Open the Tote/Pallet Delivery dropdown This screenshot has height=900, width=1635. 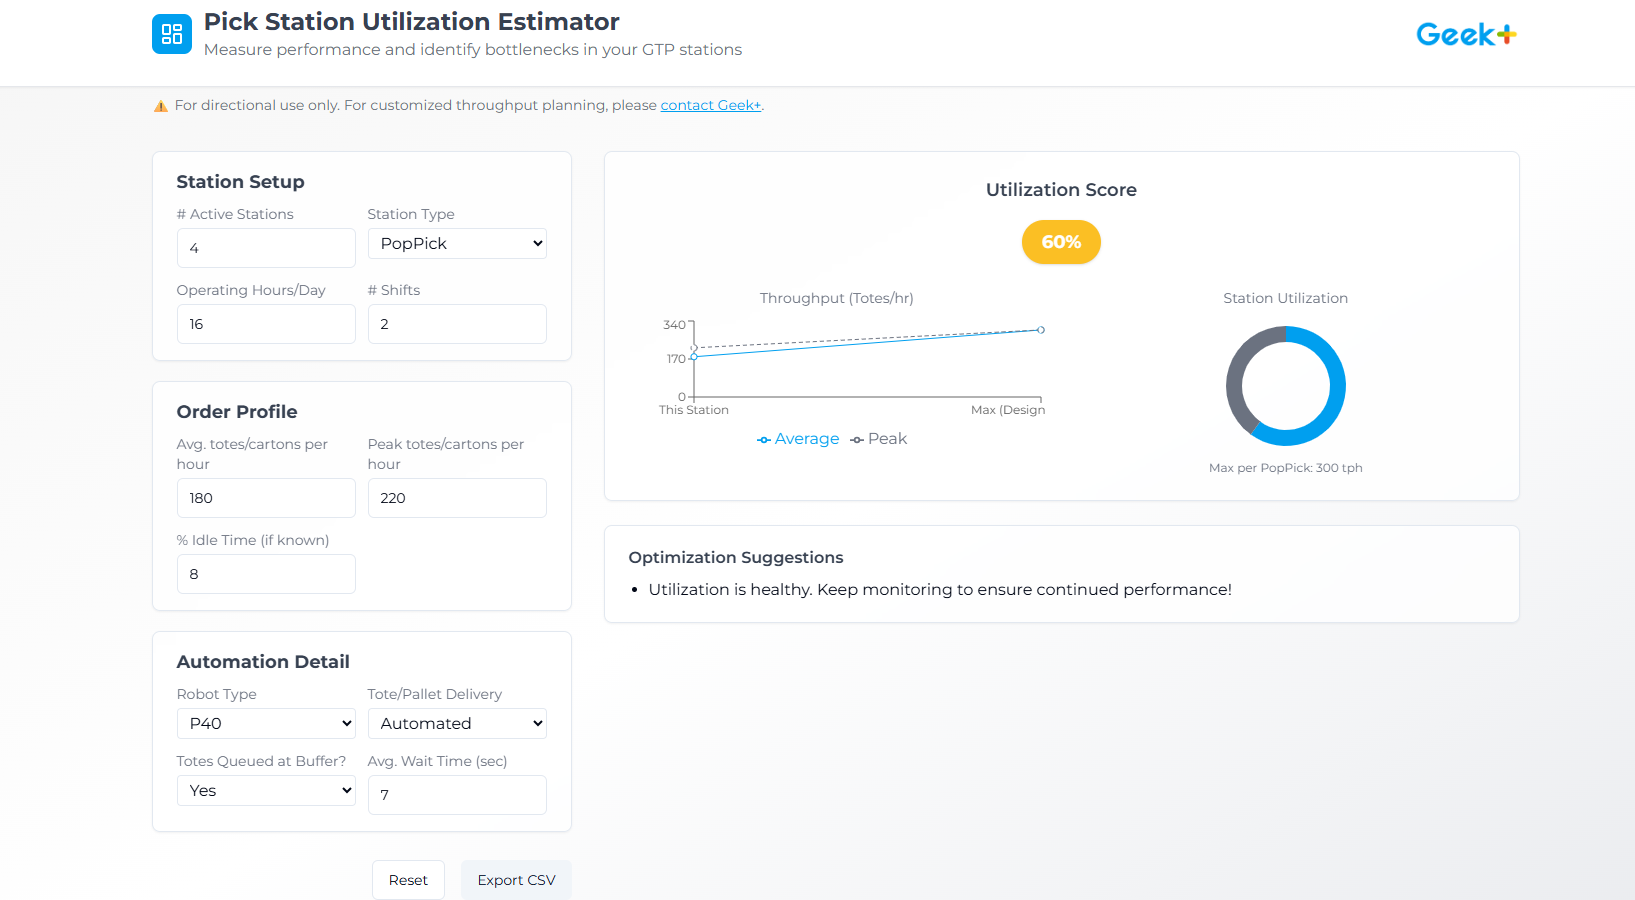[457, 723]
